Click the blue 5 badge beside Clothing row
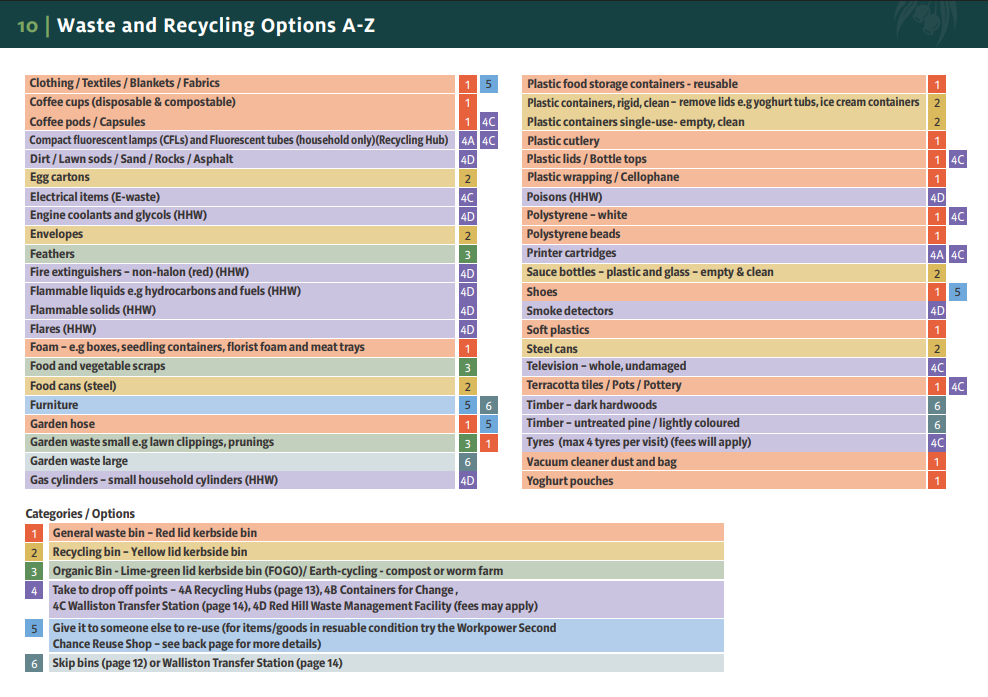This screenshot has width=988, height=697. tap(488, 84)
